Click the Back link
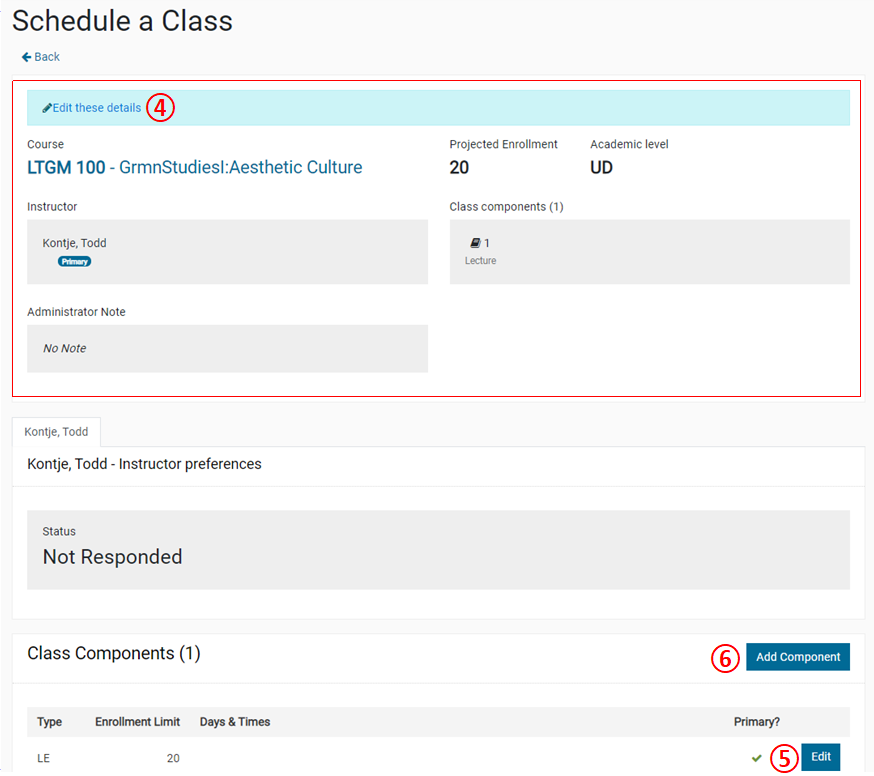874x776 pixels. pyautogui.click(x=40, y=57)
